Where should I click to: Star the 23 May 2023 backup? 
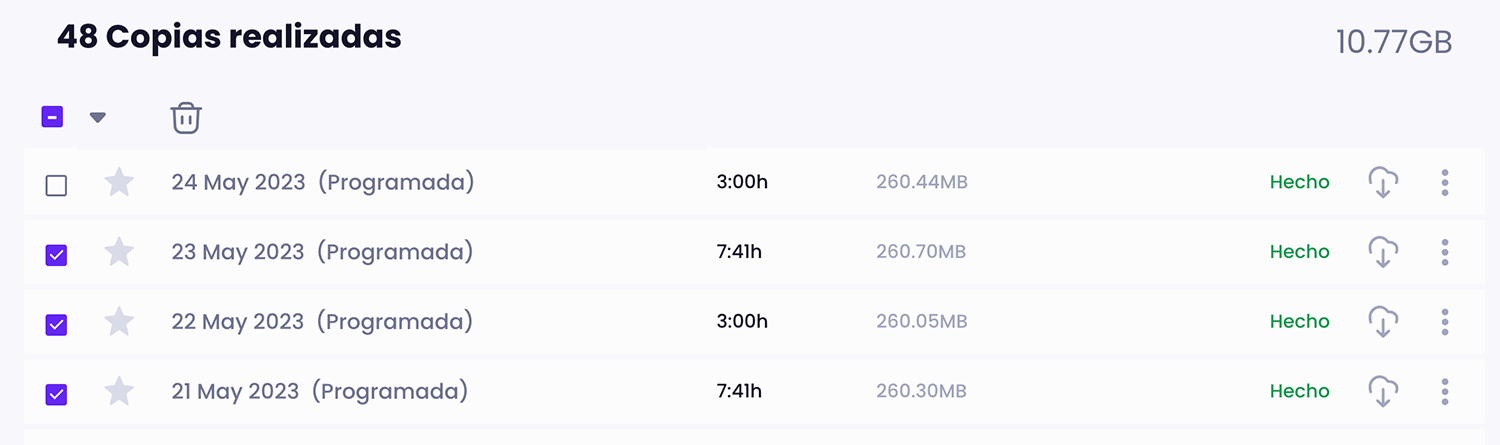(x=119, y=252)
